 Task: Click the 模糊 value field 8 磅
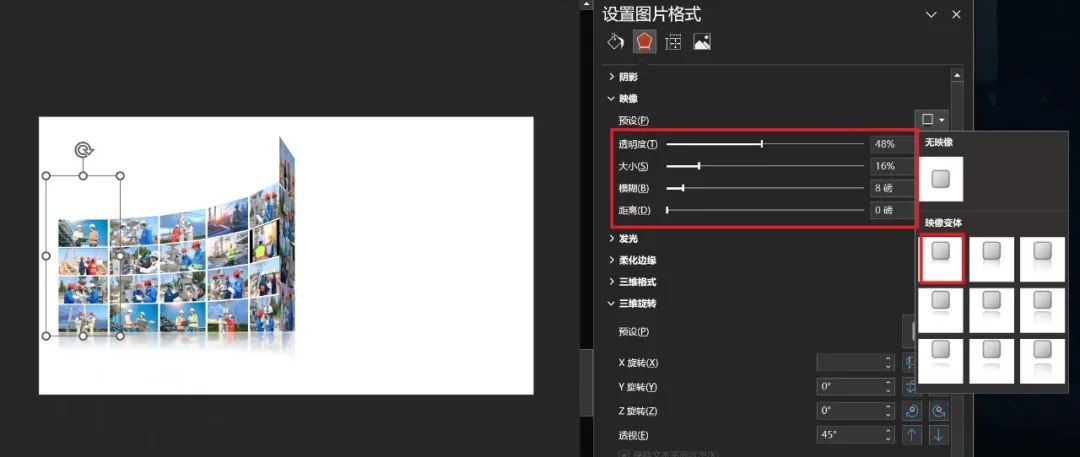click(x=892, y=187)
